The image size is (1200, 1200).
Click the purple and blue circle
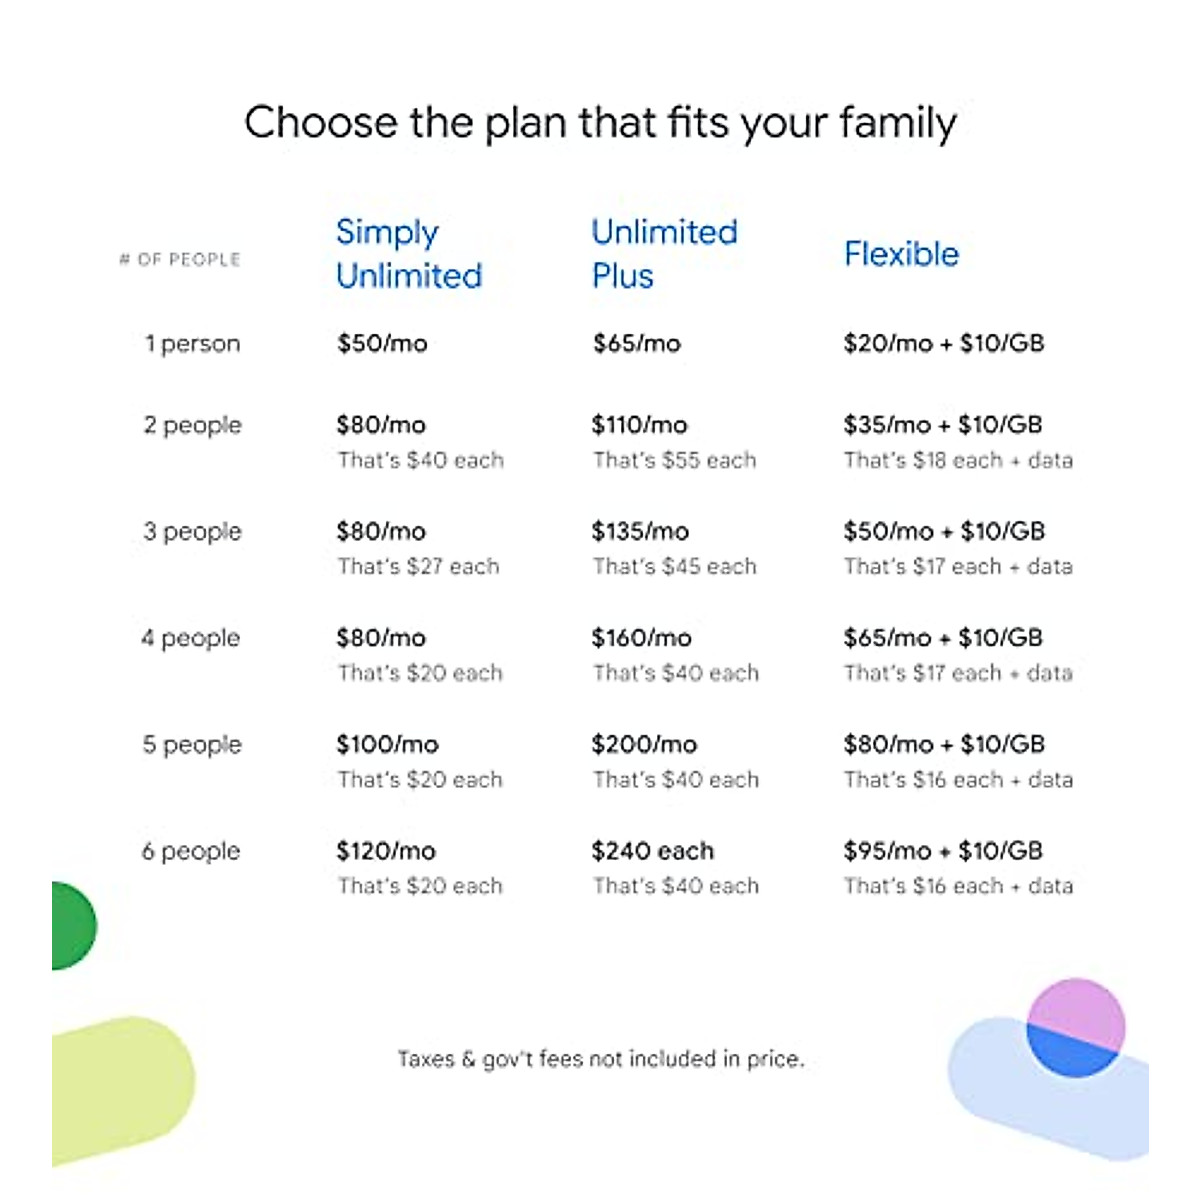coord(1075,1028)
